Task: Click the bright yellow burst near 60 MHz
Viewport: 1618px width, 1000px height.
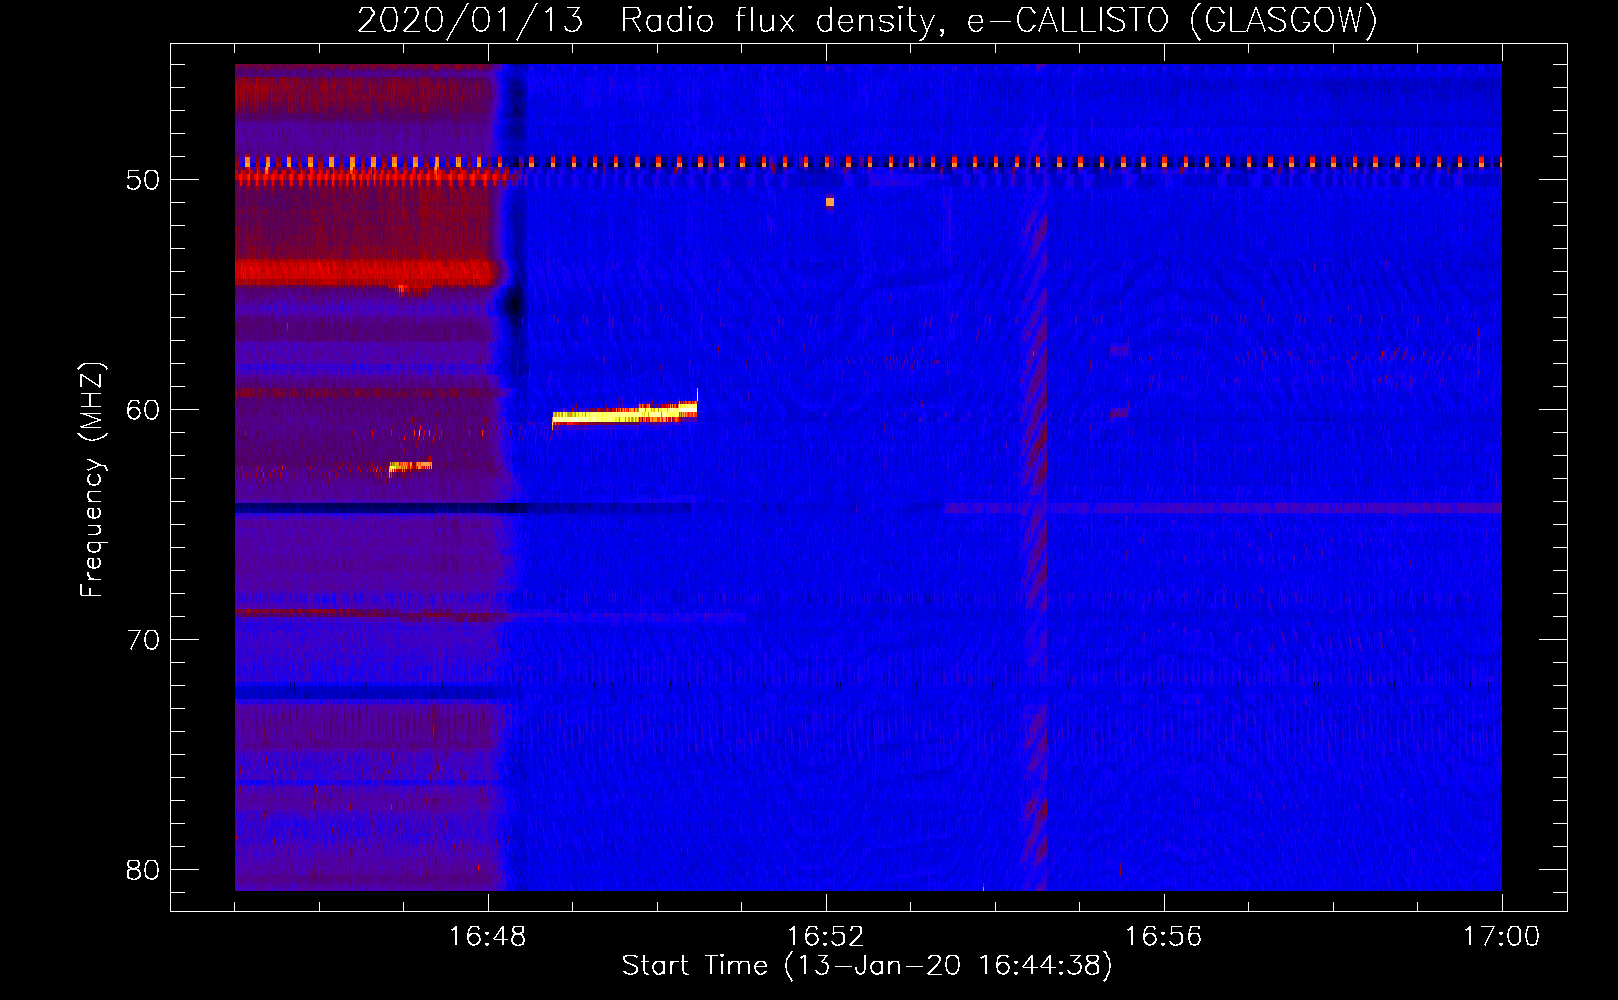Action: [x=624, y=413]
